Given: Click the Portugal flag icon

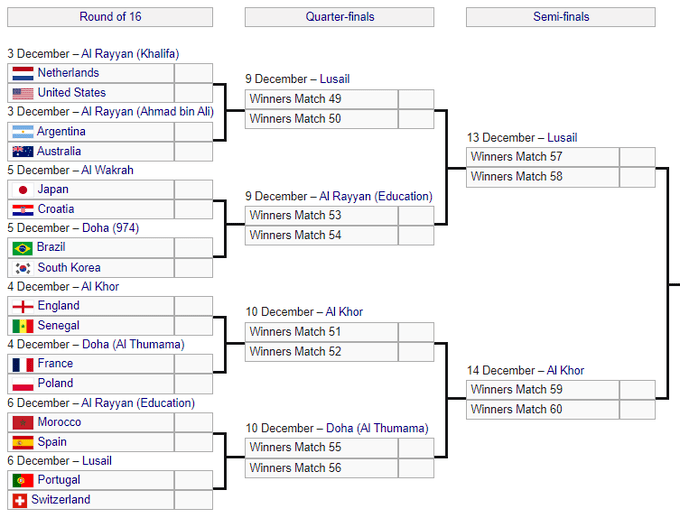Looking at the screenshot, I should [x=23, y=481].
